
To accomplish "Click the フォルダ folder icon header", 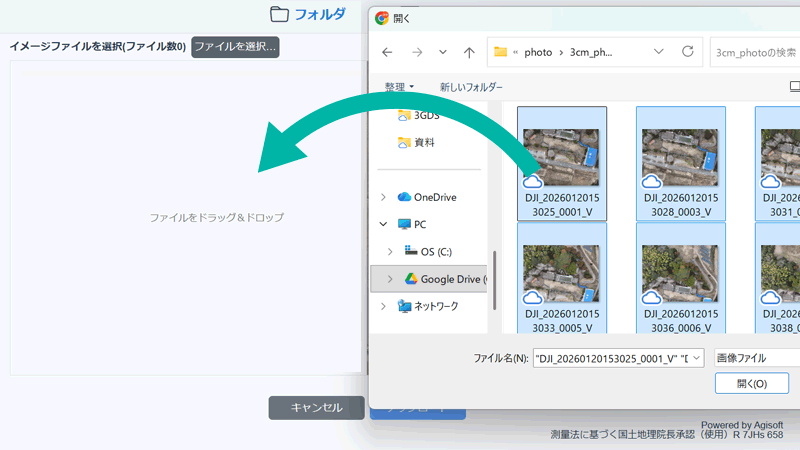I will point(308,14).
